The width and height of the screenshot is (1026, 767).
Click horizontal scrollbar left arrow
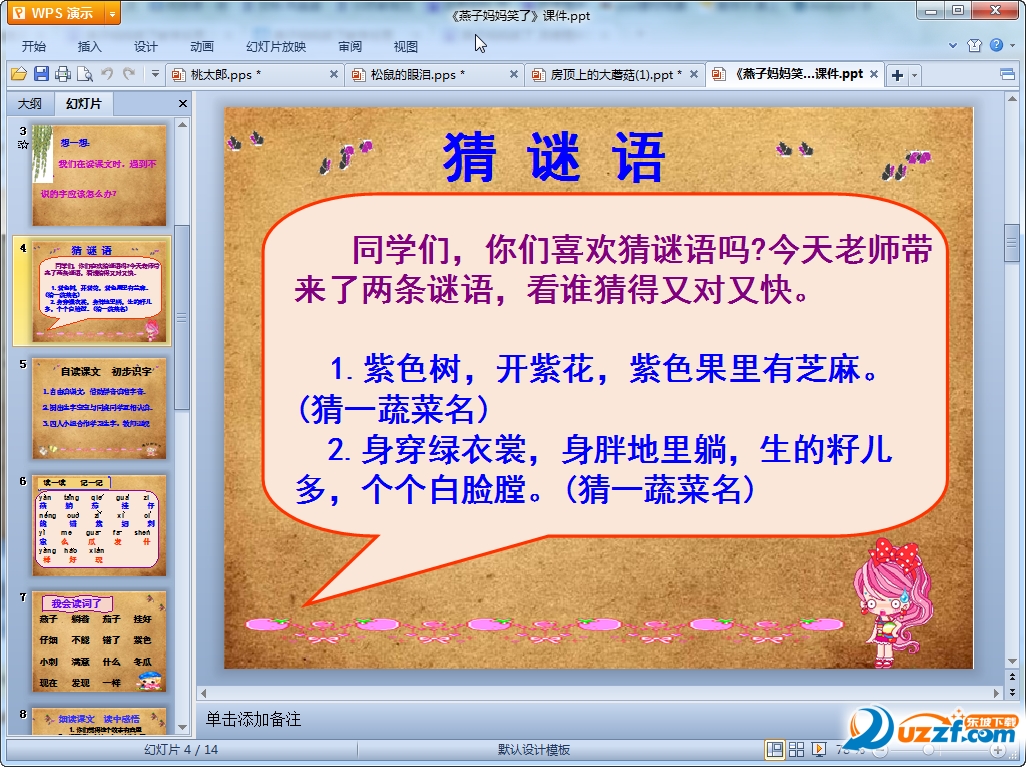point(203,693)
